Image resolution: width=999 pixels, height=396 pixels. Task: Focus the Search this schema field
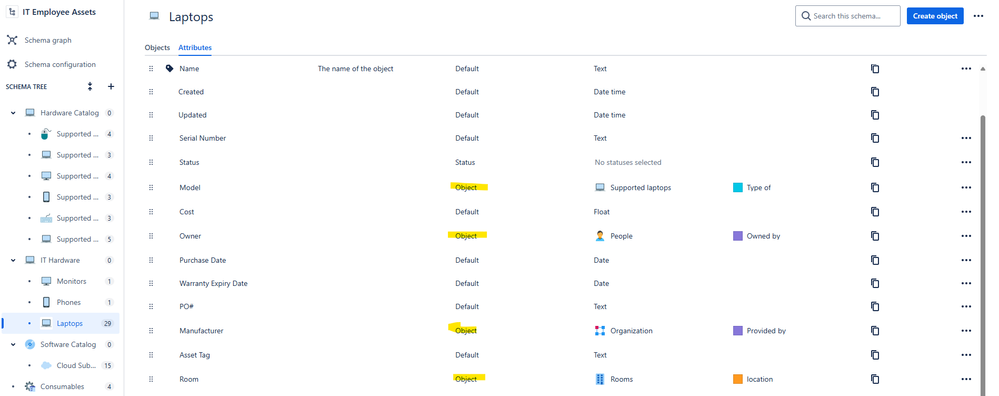coord(847,16)
